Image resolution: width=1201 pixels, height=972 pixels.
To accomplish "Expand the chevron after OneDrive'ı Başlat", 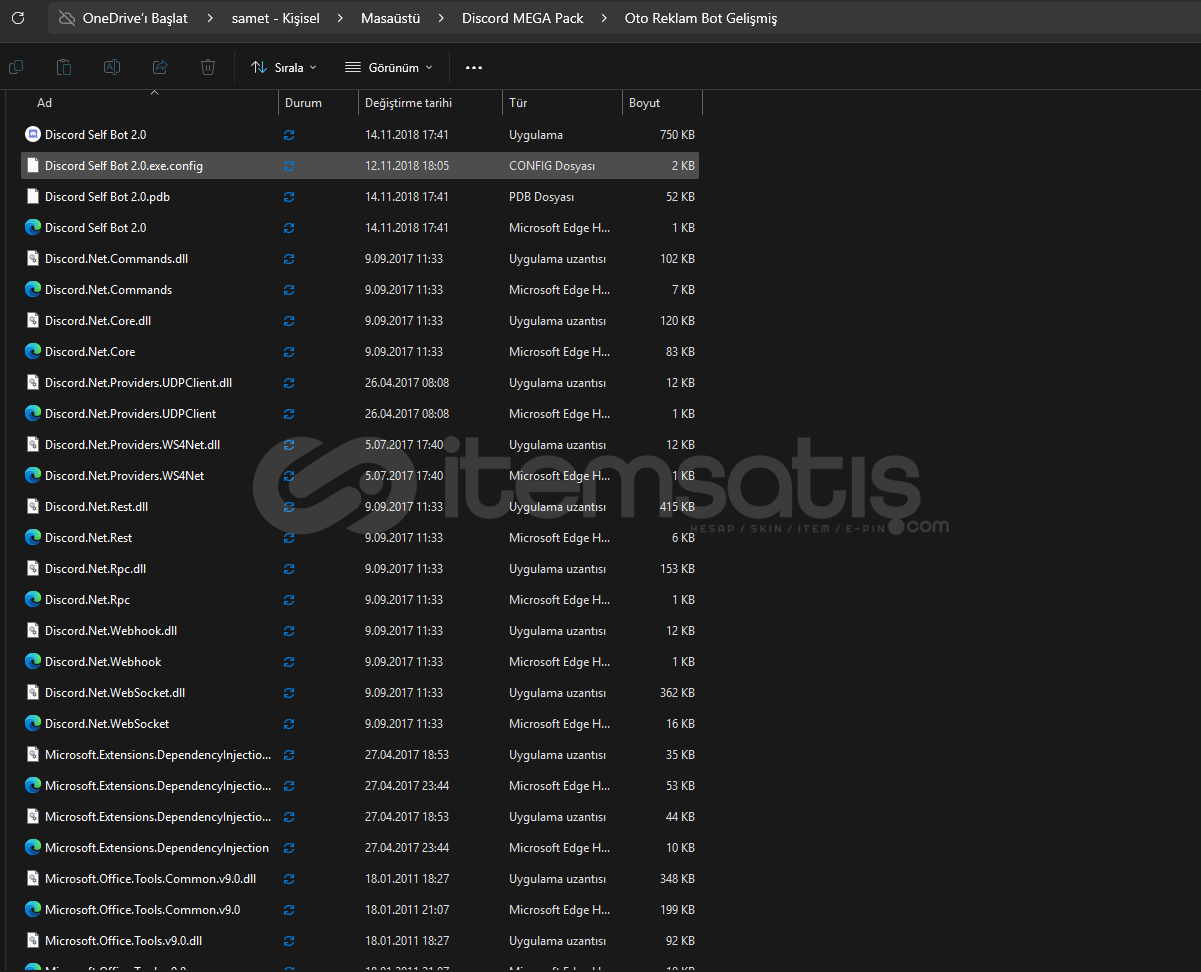I will (x=210, y=18).
